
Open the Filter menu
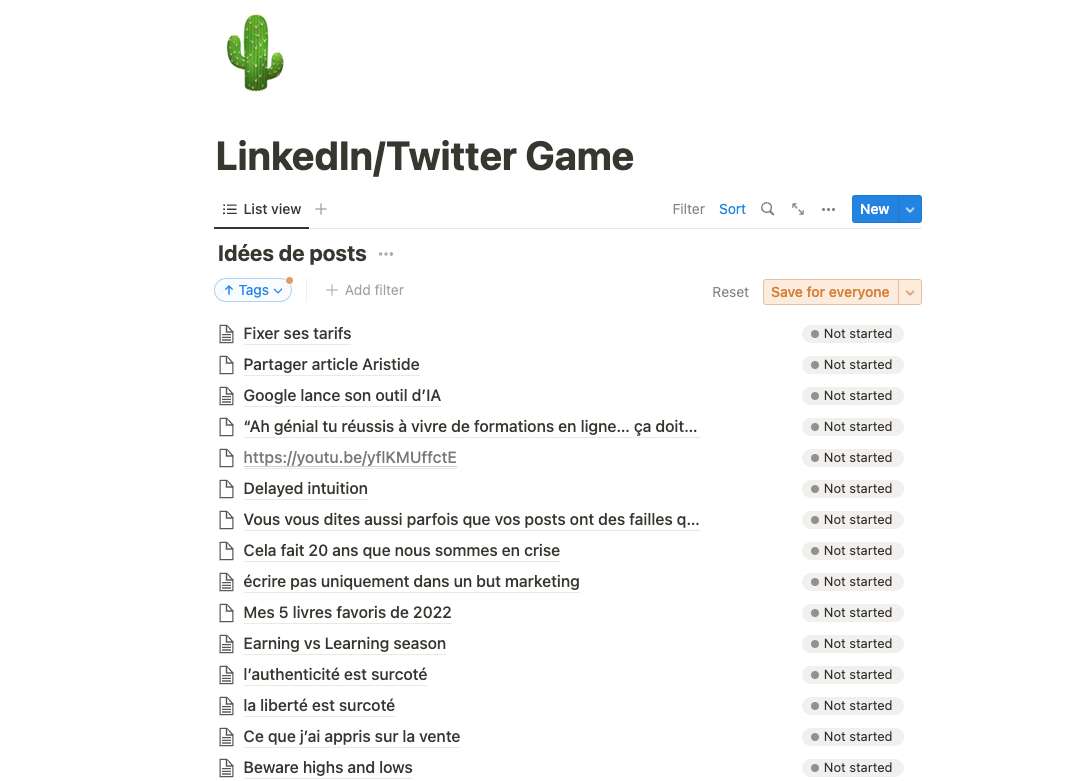[x=688, y=209]
